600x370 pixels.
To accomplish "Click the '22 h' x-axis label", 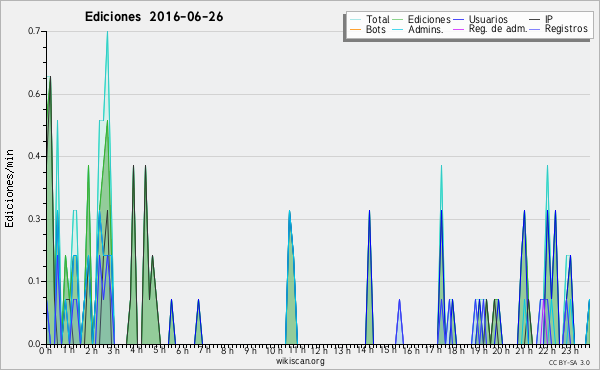I will click(x=546, y=351).
